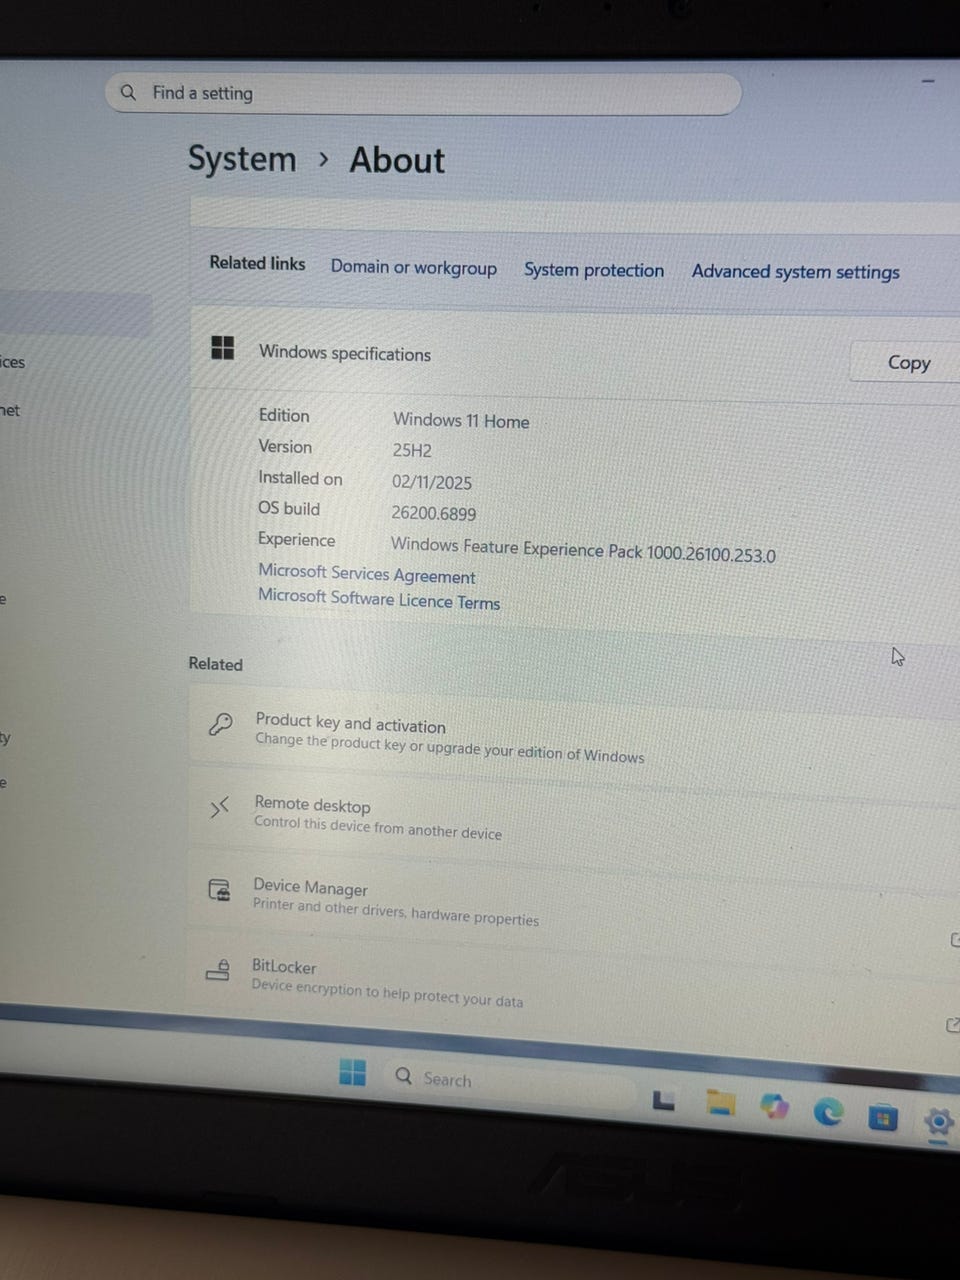Open Microsoft Store from the taskbar
The height and width of the screenshot is (1280, 960).
[882, 1117]
